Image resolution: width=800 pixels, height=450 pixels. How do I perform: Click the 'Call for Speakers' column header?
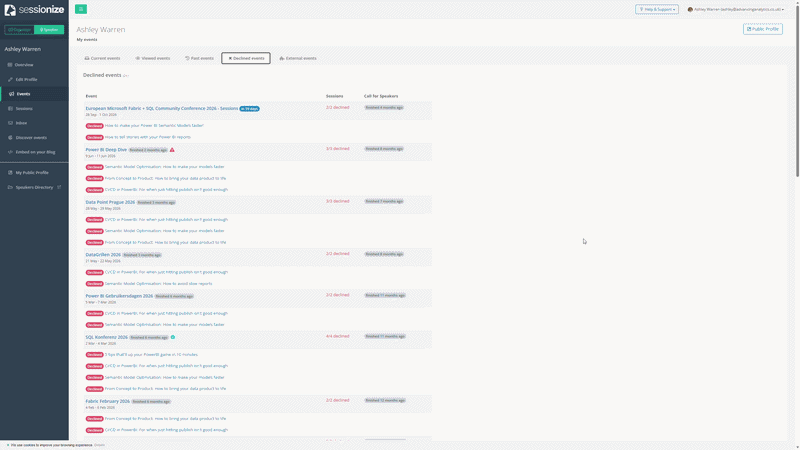coord(381,96)
